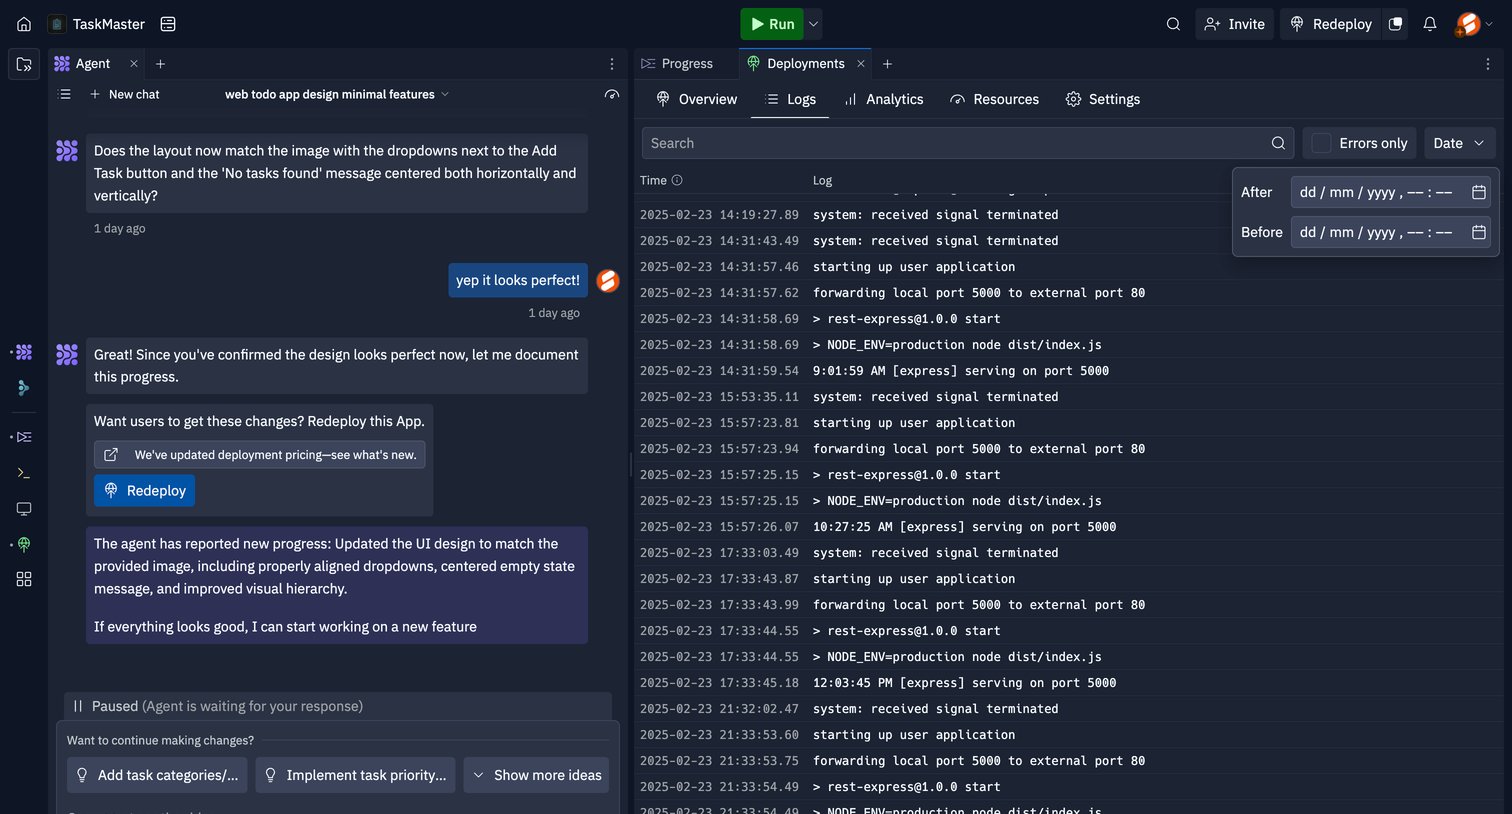Click the info icon next to Time

pyautogui.click(x=677, y=180)
